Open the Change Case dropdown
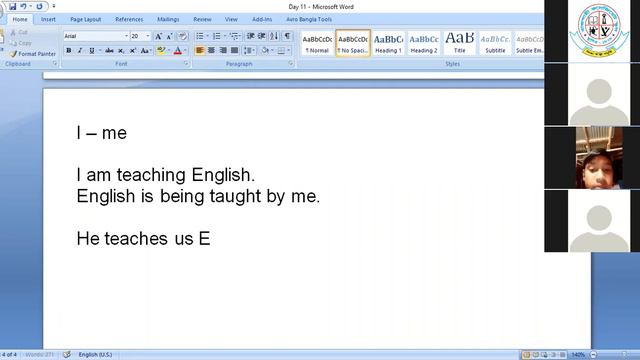 (x=146, y=51)
